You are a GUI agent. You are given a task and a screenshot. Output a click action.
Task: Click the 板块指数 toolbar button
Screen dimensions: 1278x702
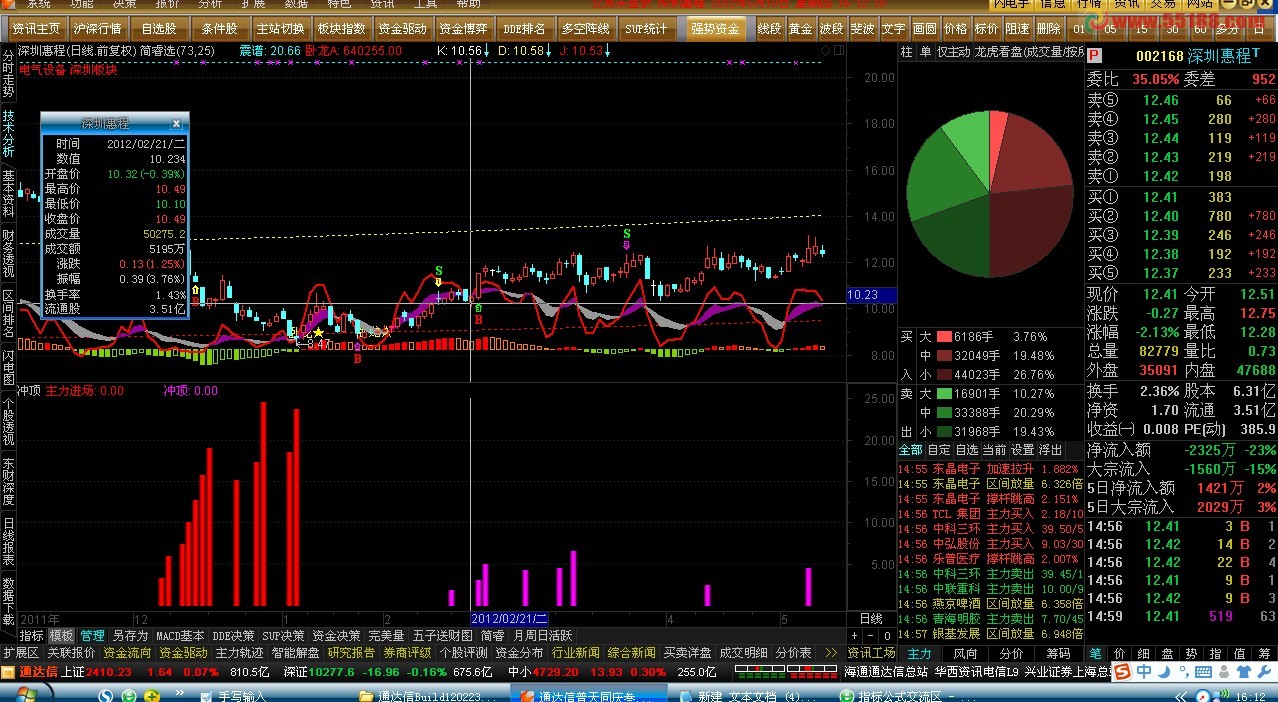point(342,29)
